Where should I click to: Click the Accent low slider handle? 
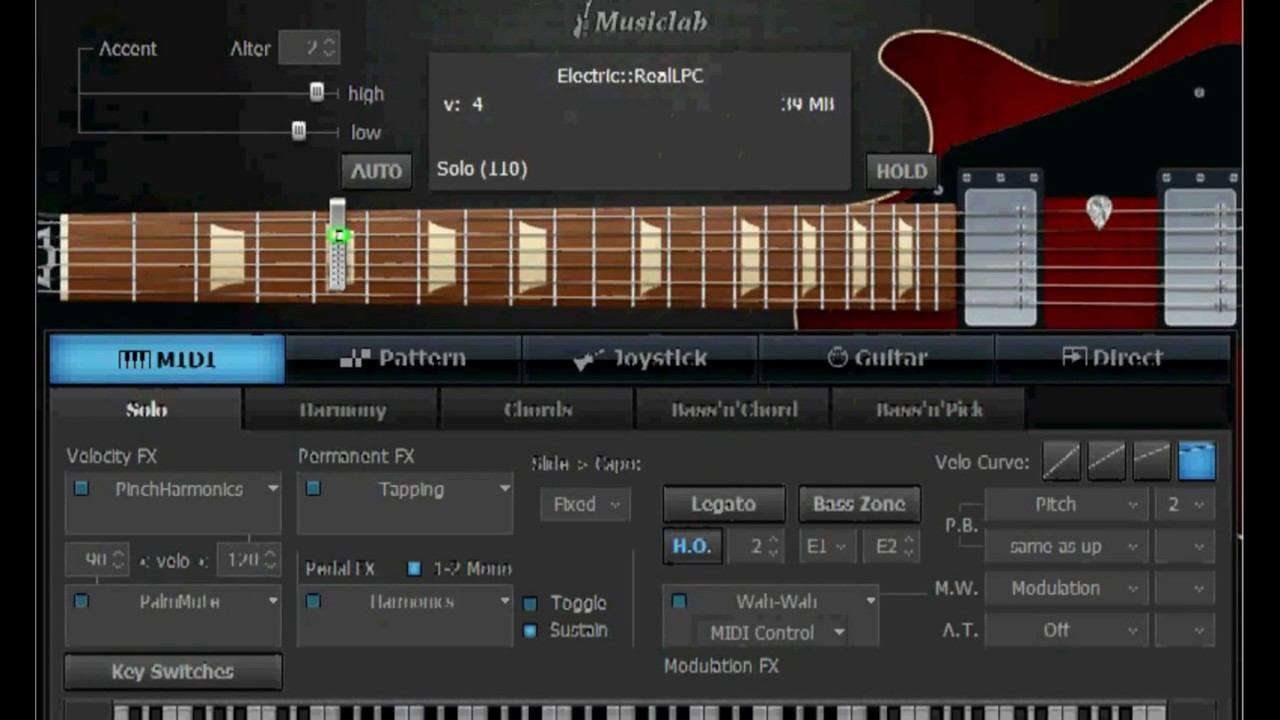pos(298,131)
